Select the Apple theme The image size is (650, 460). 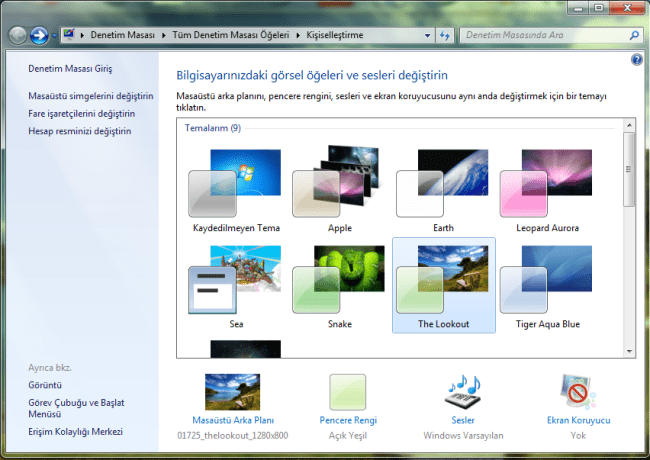coord(340,189)
